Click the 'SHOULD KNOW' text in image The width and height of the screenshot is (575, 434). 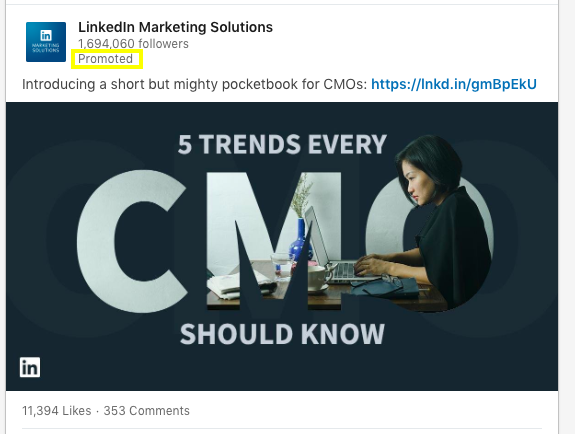coord(282,334)
